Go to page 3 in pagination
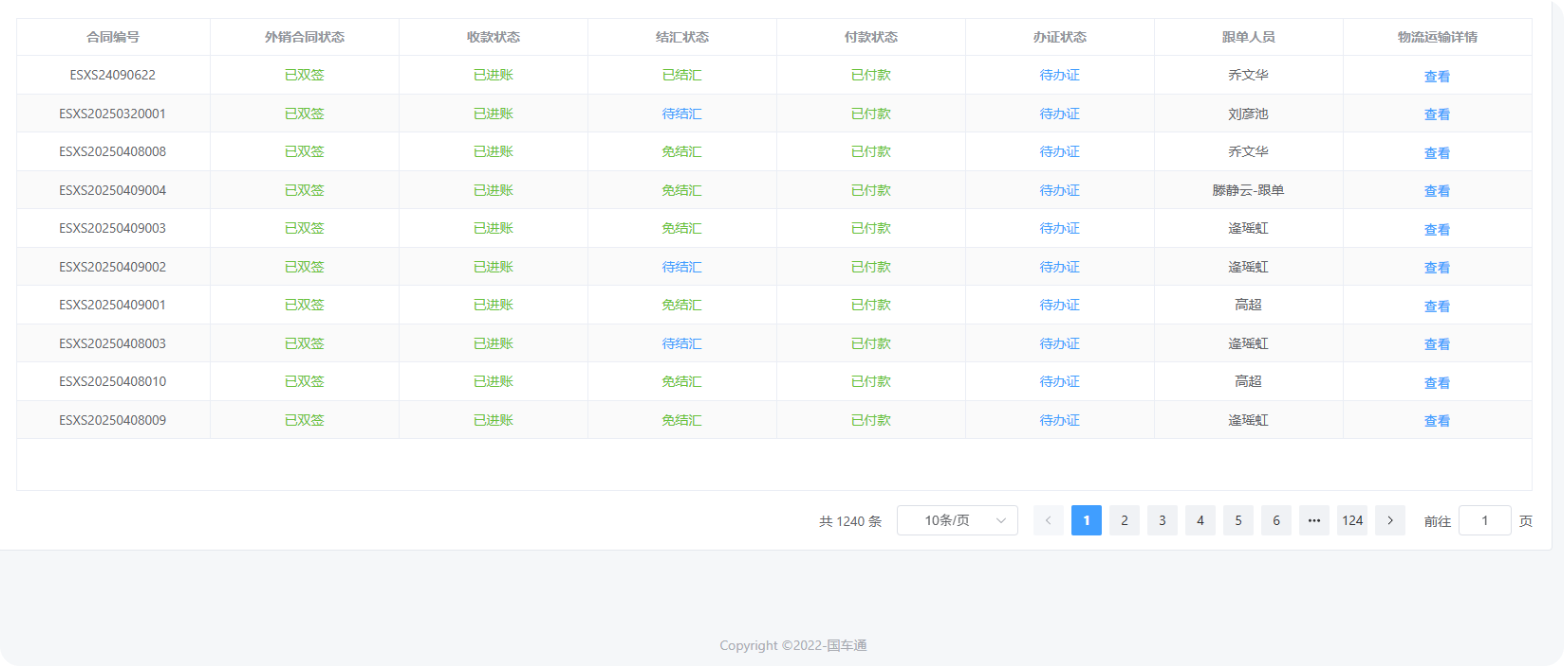 [x=1162, y=520]
